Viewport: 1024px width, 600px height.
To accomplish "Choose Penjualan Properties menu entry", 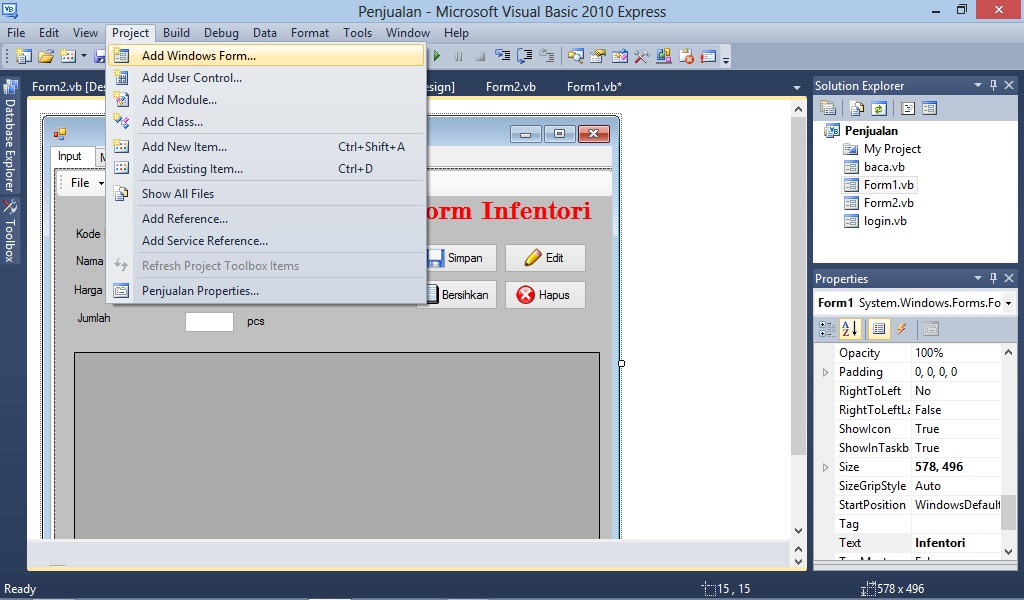I will pyautogui.click(x=266, y=291).
